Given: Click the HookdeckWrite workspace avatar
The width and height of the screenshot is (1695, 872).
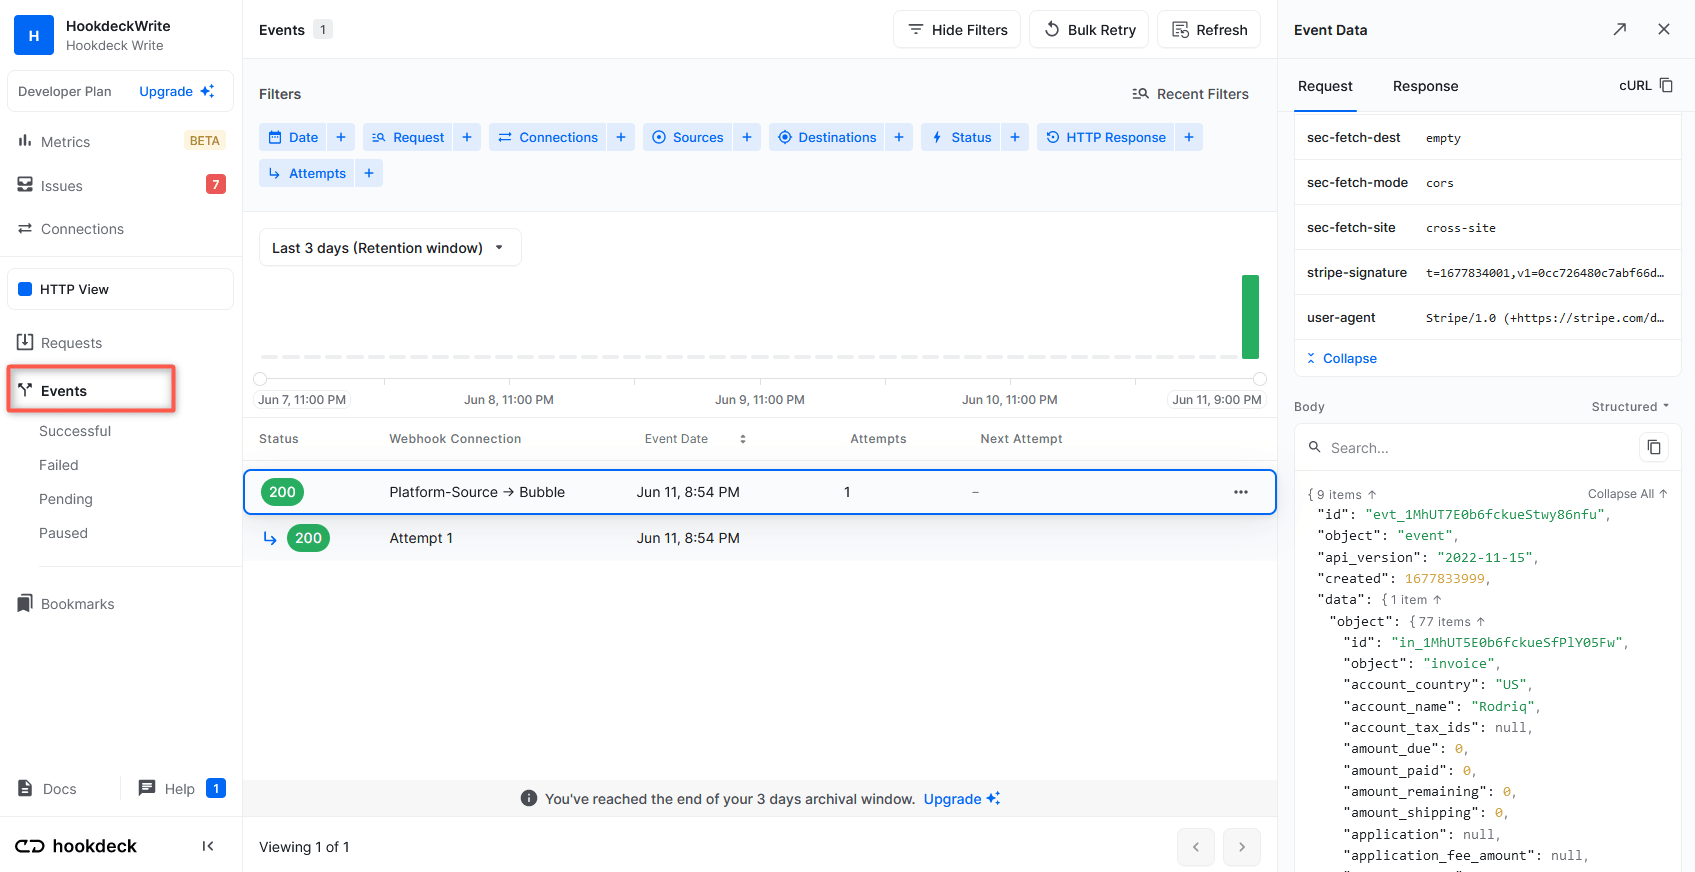Looking at the screenshot, I should tap(34, 35).
